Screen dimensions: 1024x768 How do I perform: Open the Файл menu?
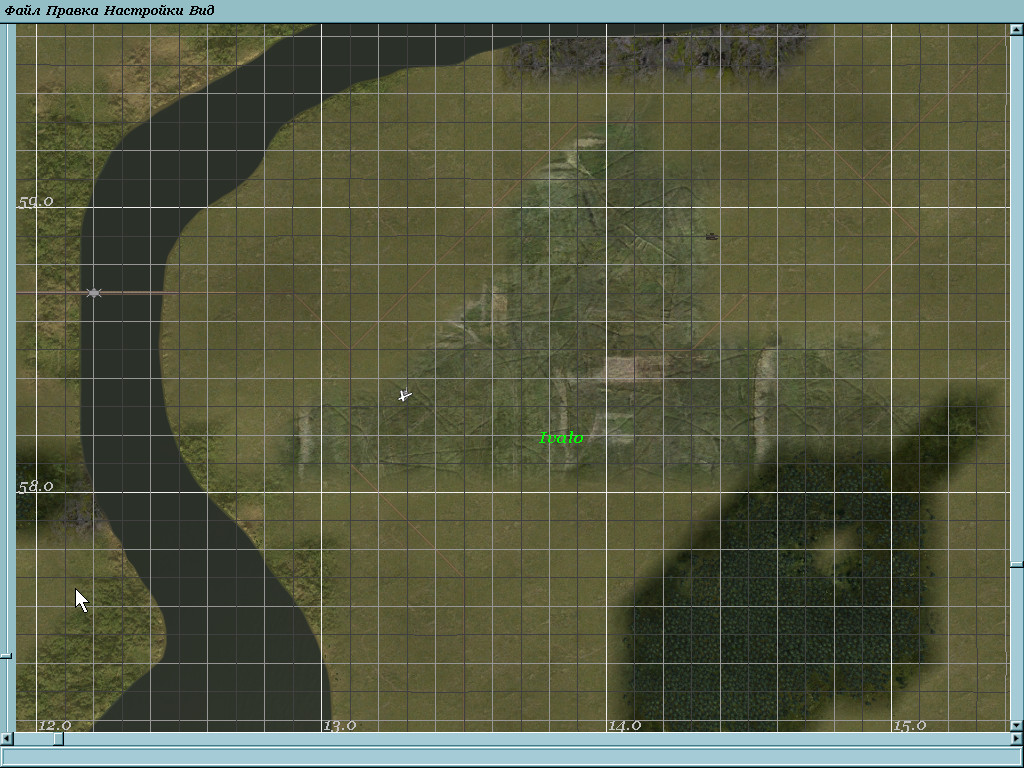tap(23, 10)
